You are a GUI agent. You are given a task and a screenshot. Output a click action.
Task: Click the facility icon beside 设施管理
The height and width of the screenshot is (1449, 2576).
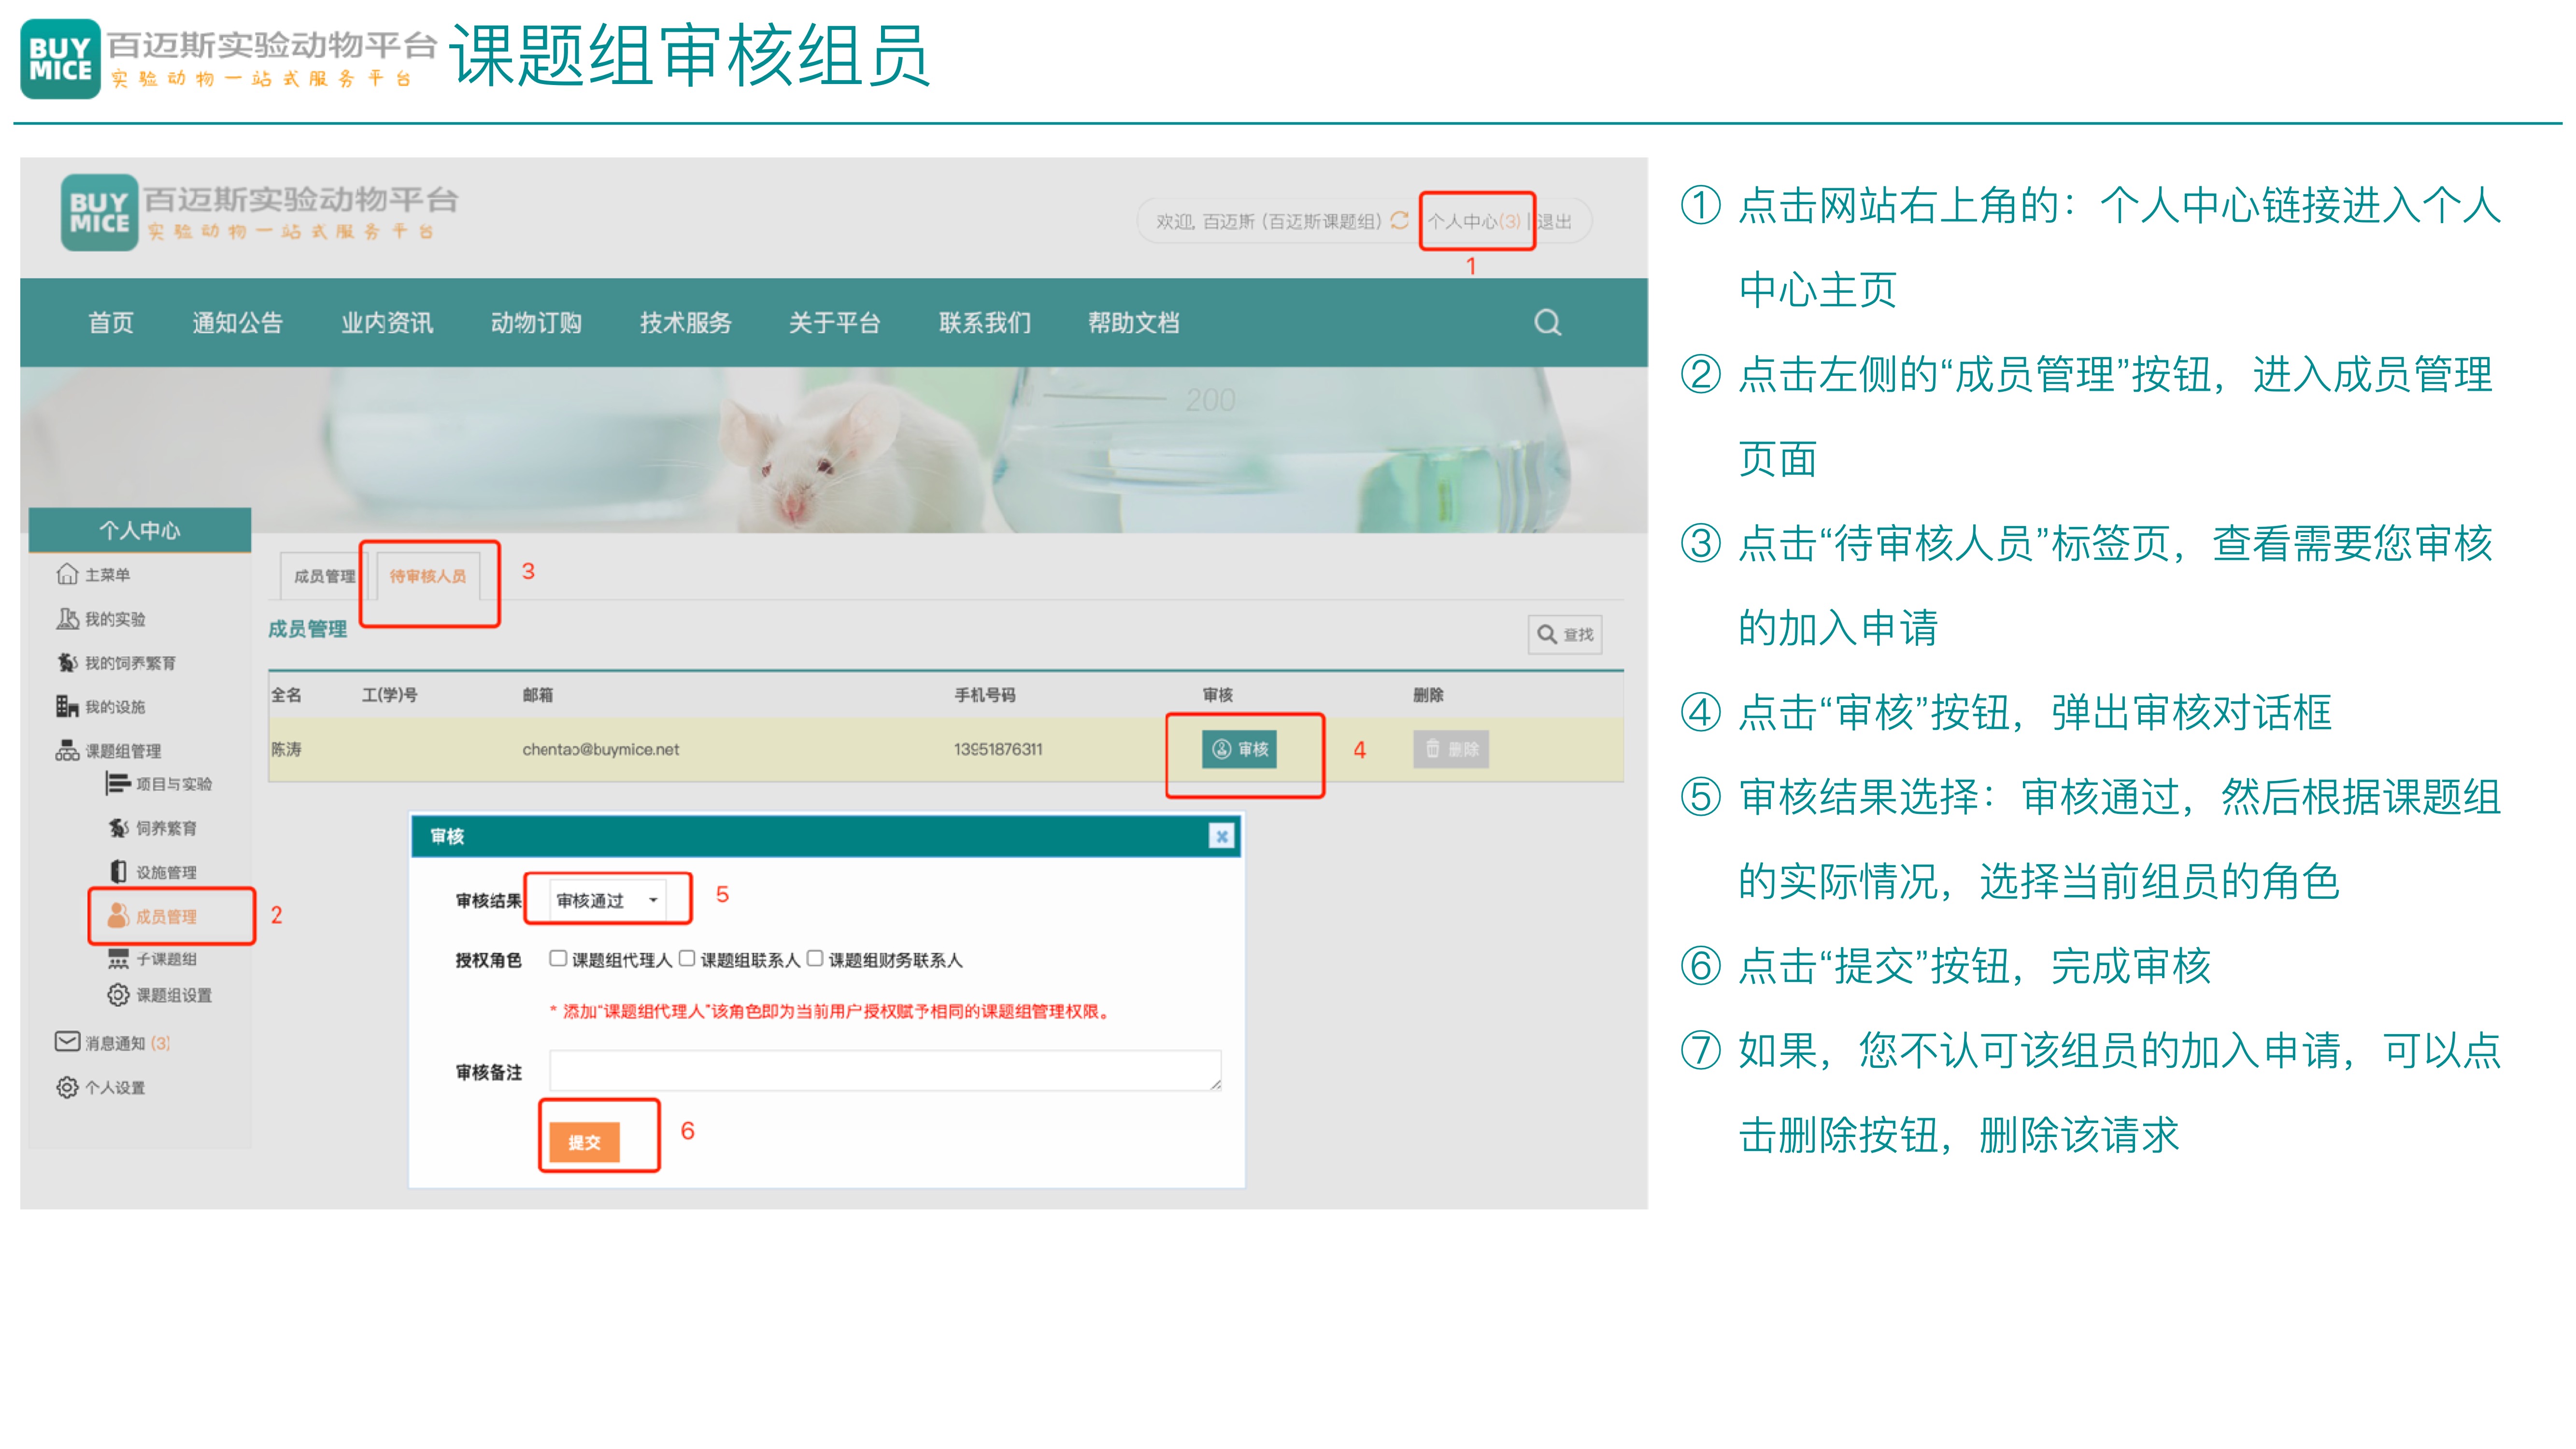[x=118, y=871]
